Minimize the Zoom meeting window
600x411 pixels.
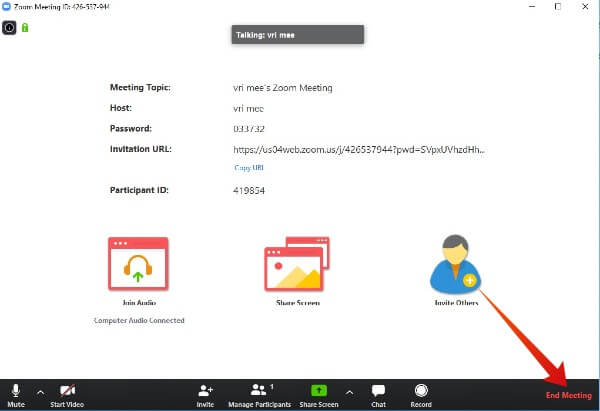click(x=532, y=7)
